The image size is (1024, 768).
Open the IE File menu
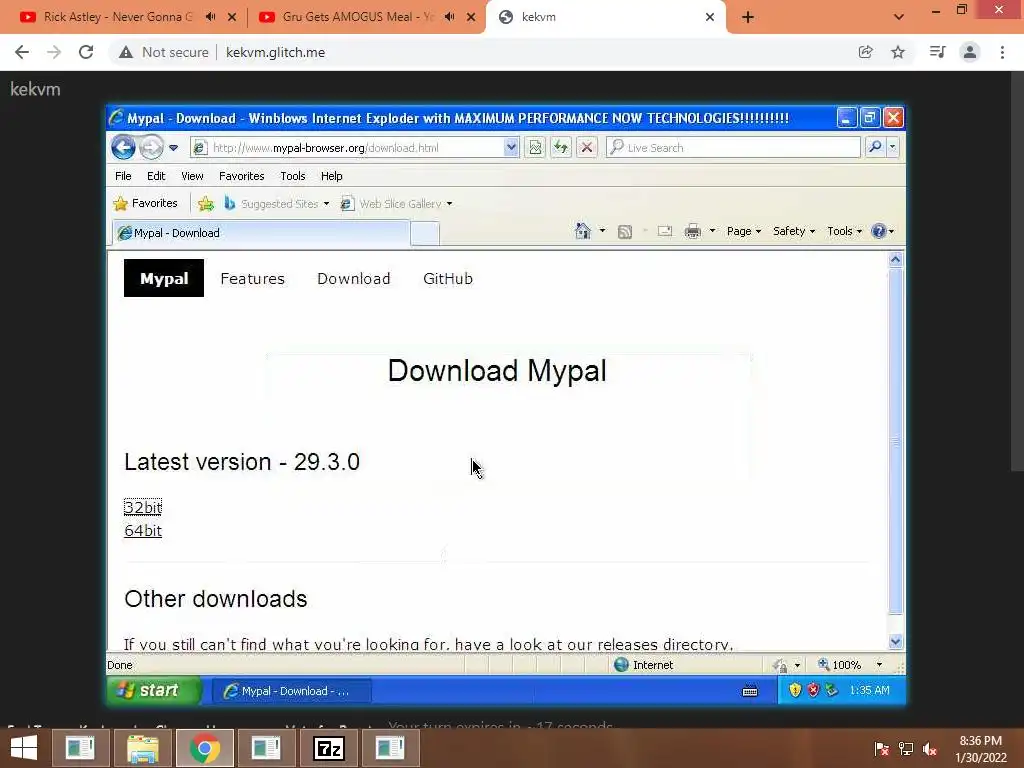tap(123, 176)
